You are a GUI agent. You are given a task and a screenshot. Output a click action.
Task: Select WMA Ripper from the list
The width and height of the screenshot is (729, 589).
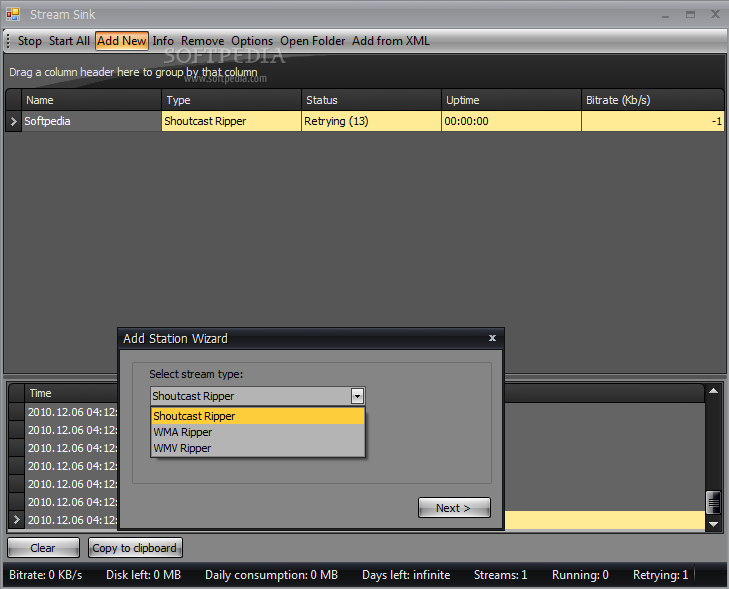click(x=258, y=432)
